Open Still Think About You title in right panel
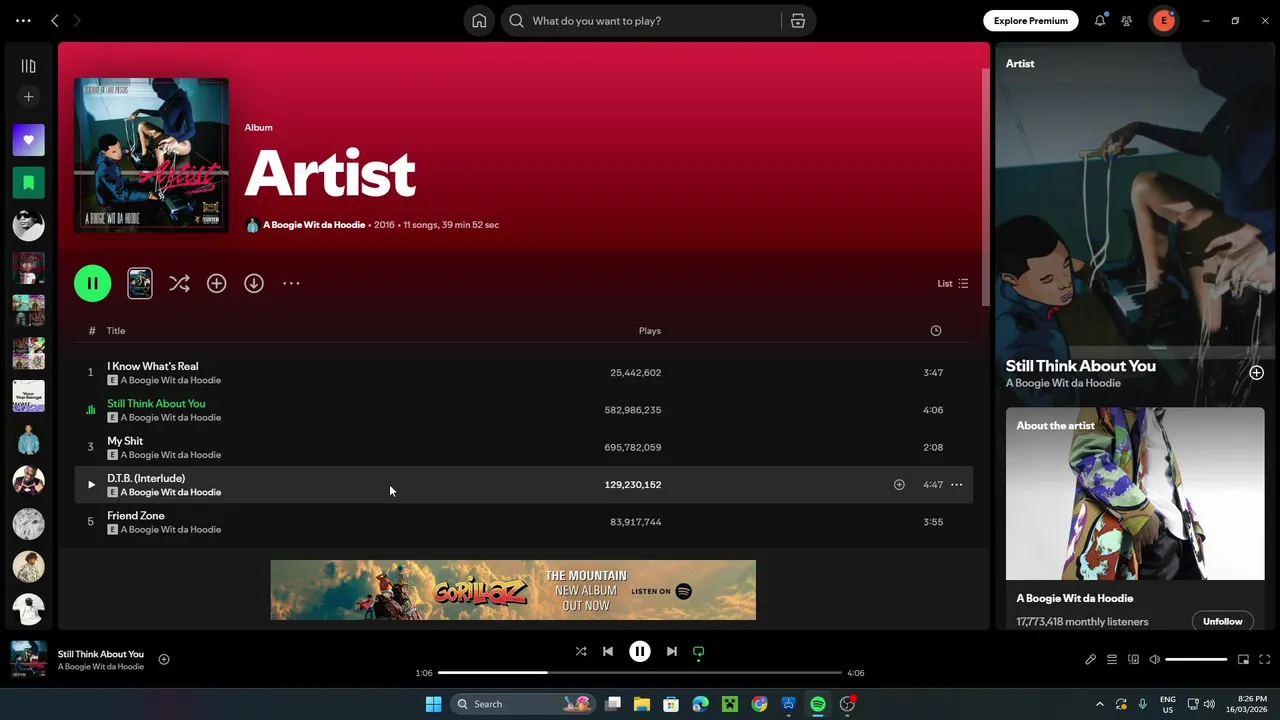Viewport: 1280px width, 720px height. point(1080,366)
